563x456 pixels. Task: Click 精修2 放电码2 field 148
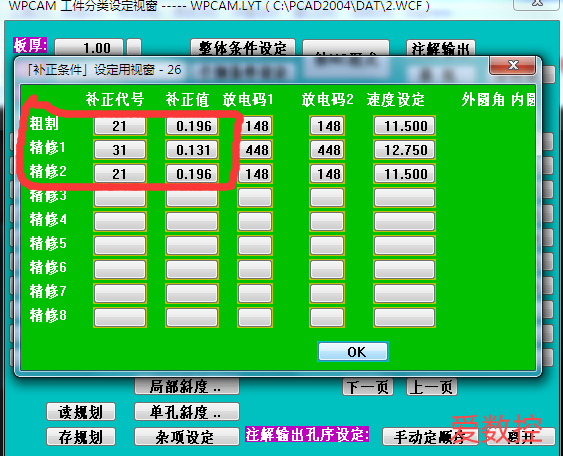pyautogui.click(x=327, y=174)
